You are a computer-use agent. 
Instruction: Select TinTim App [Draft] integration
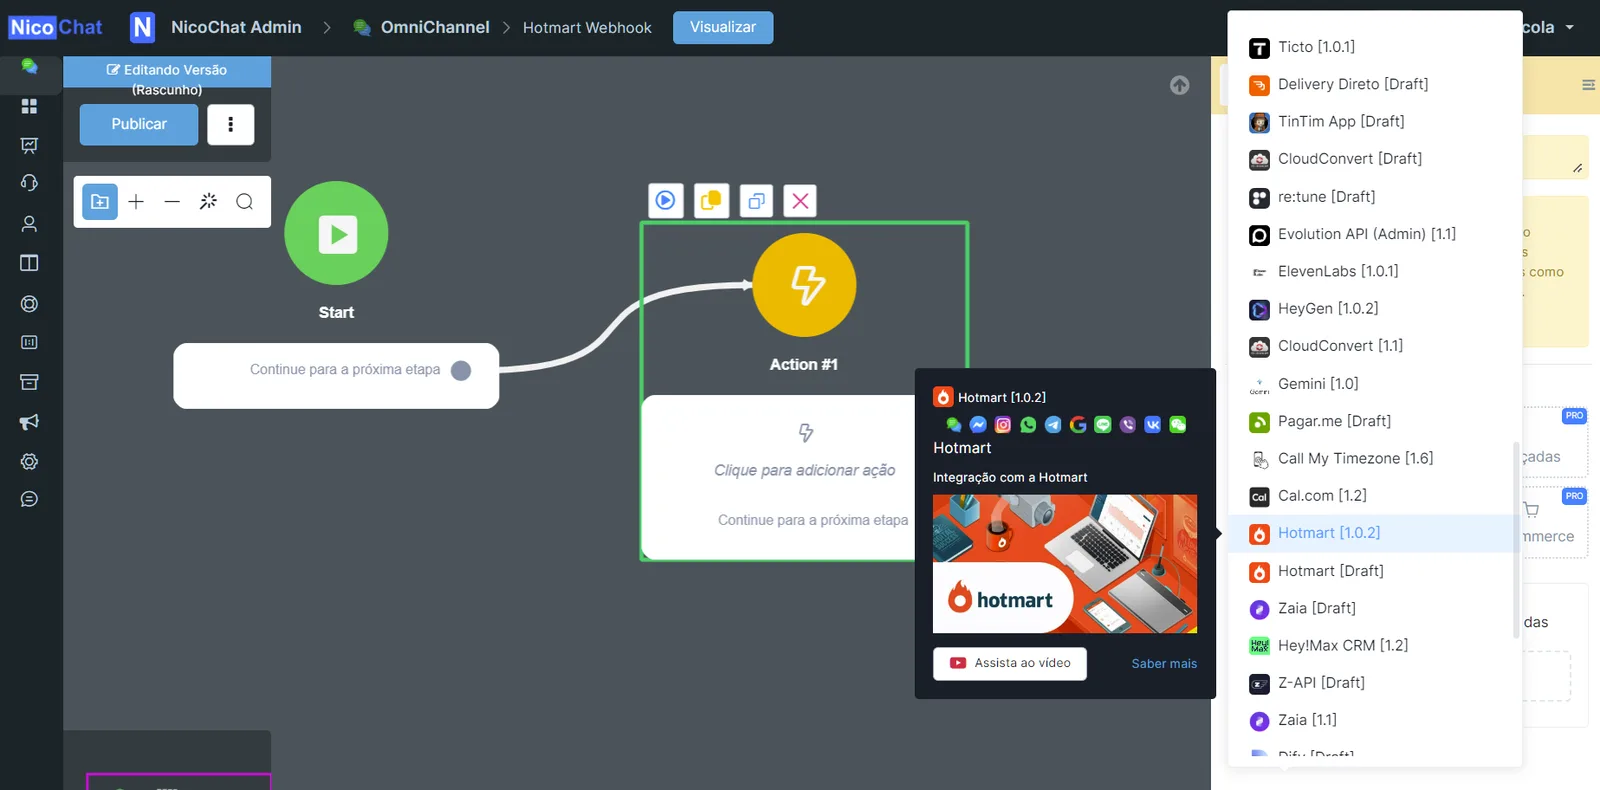click(1375, 121)
